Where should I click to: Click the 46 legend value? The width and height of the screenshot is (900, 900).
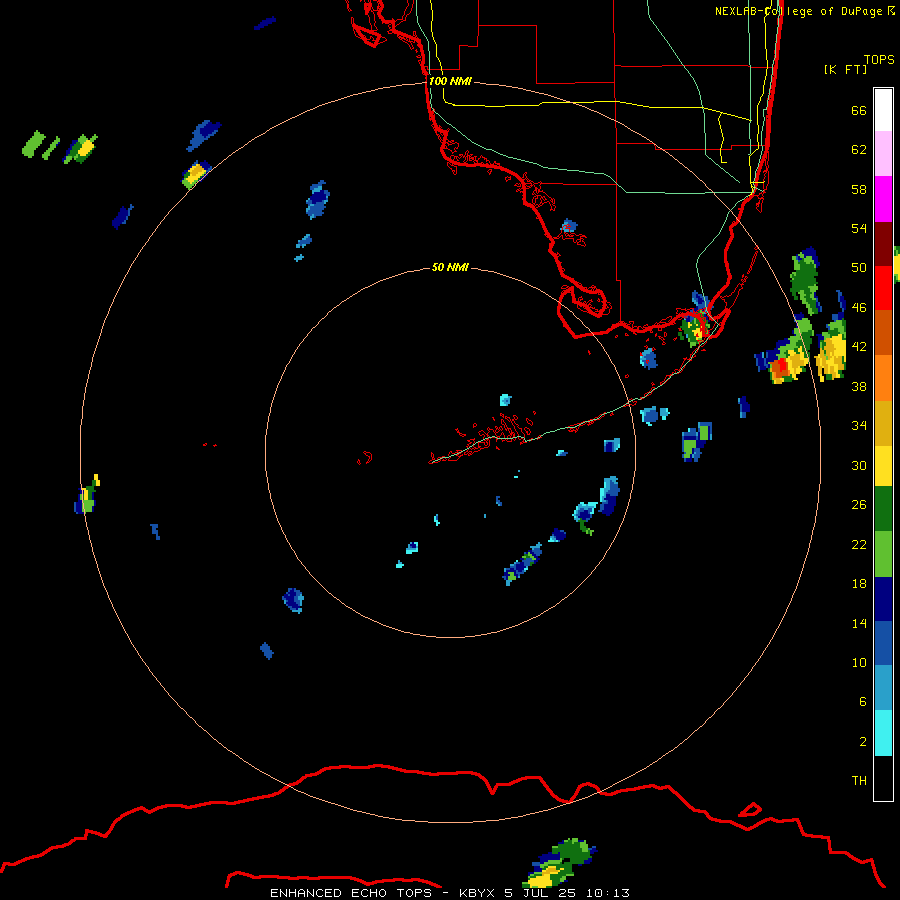tap(859, 308)
